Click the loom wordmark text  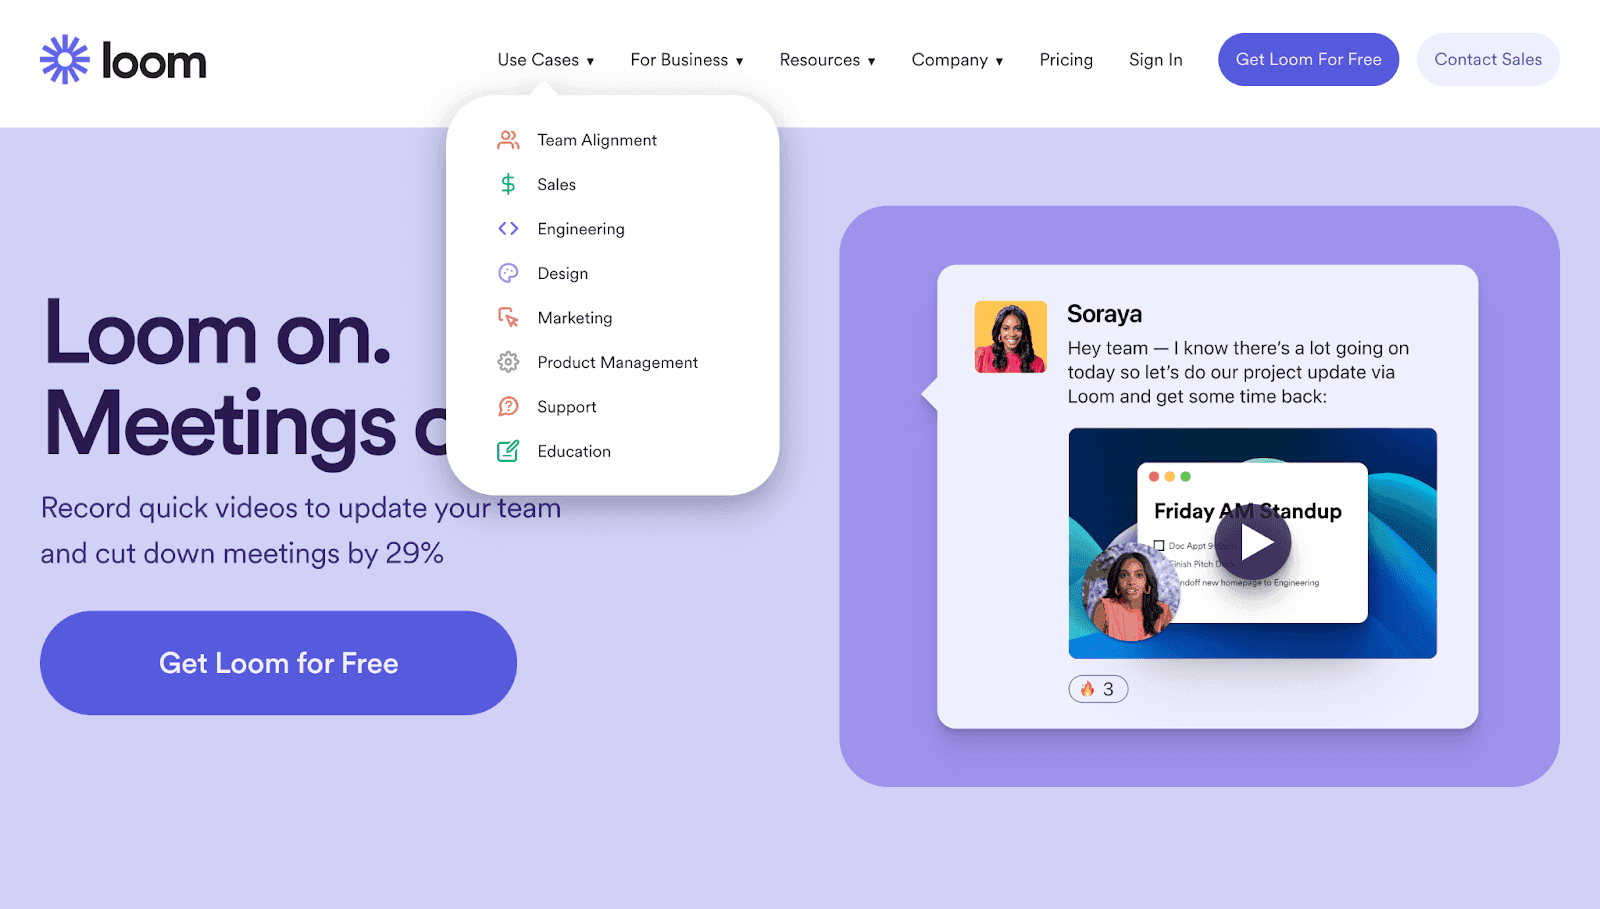tap(154, 62)
